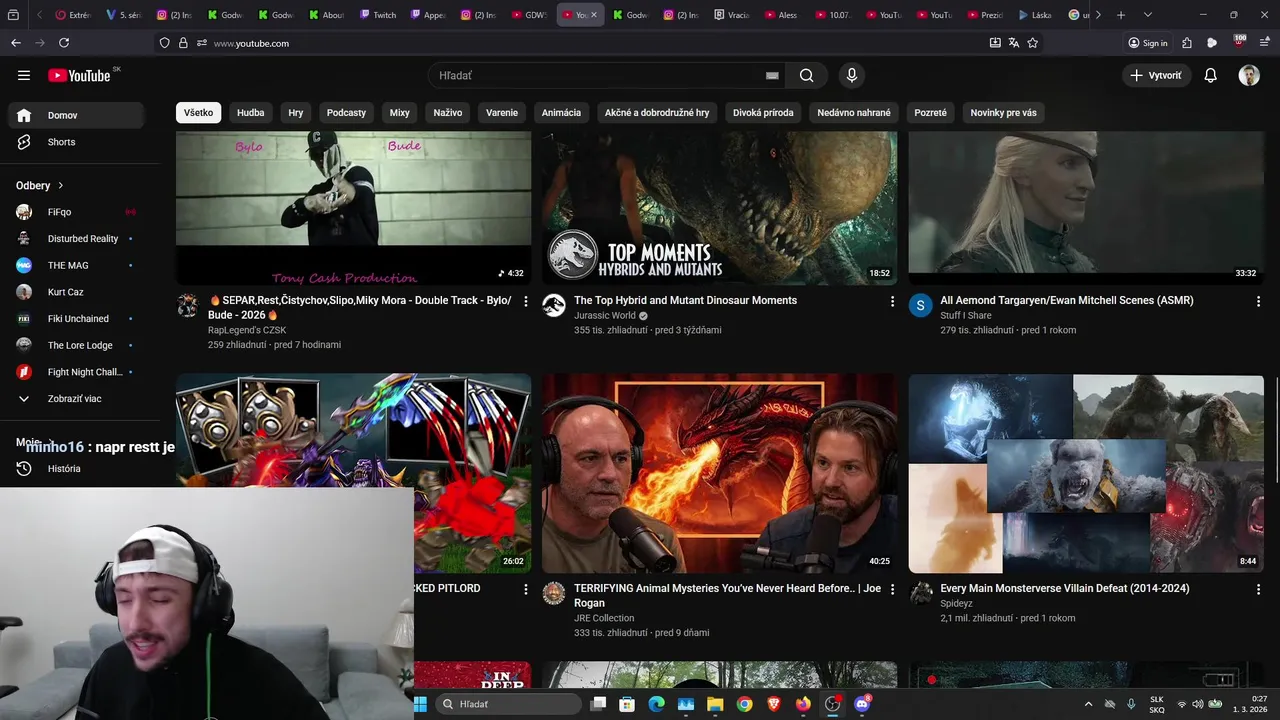Click the YouTube logo
This screenshot has height=720, width=1280.
79,75
